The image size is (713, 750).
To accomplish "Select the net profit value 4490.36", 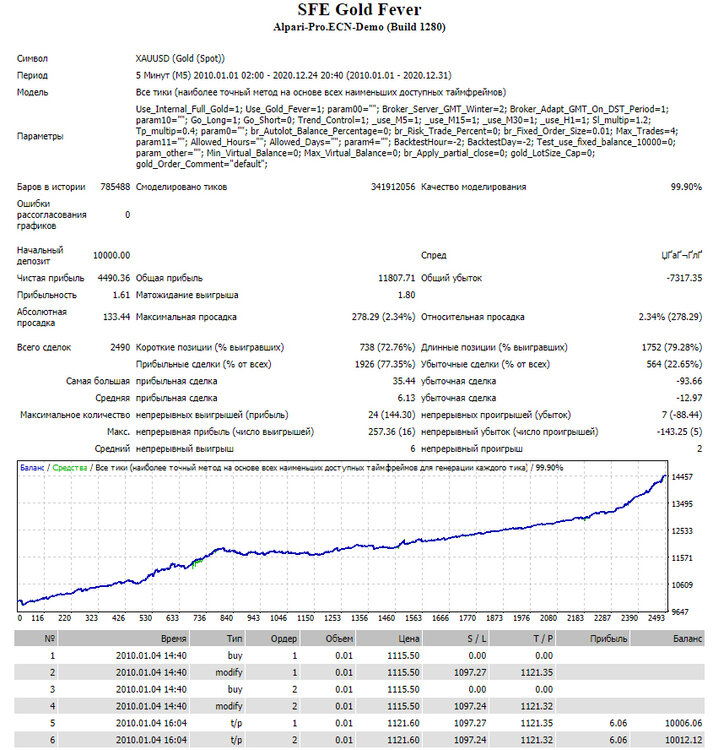I will (114, 278).
